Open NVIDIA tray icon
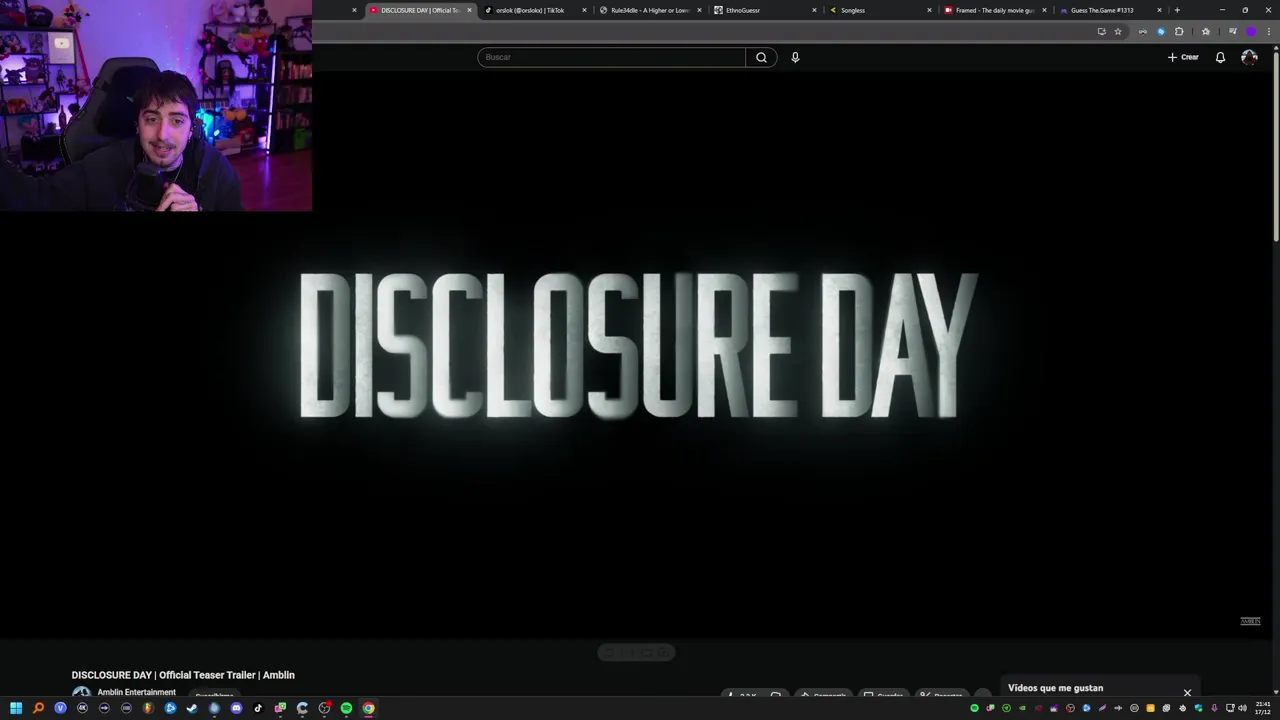1280x720 pixels. tap(1022, 708)
